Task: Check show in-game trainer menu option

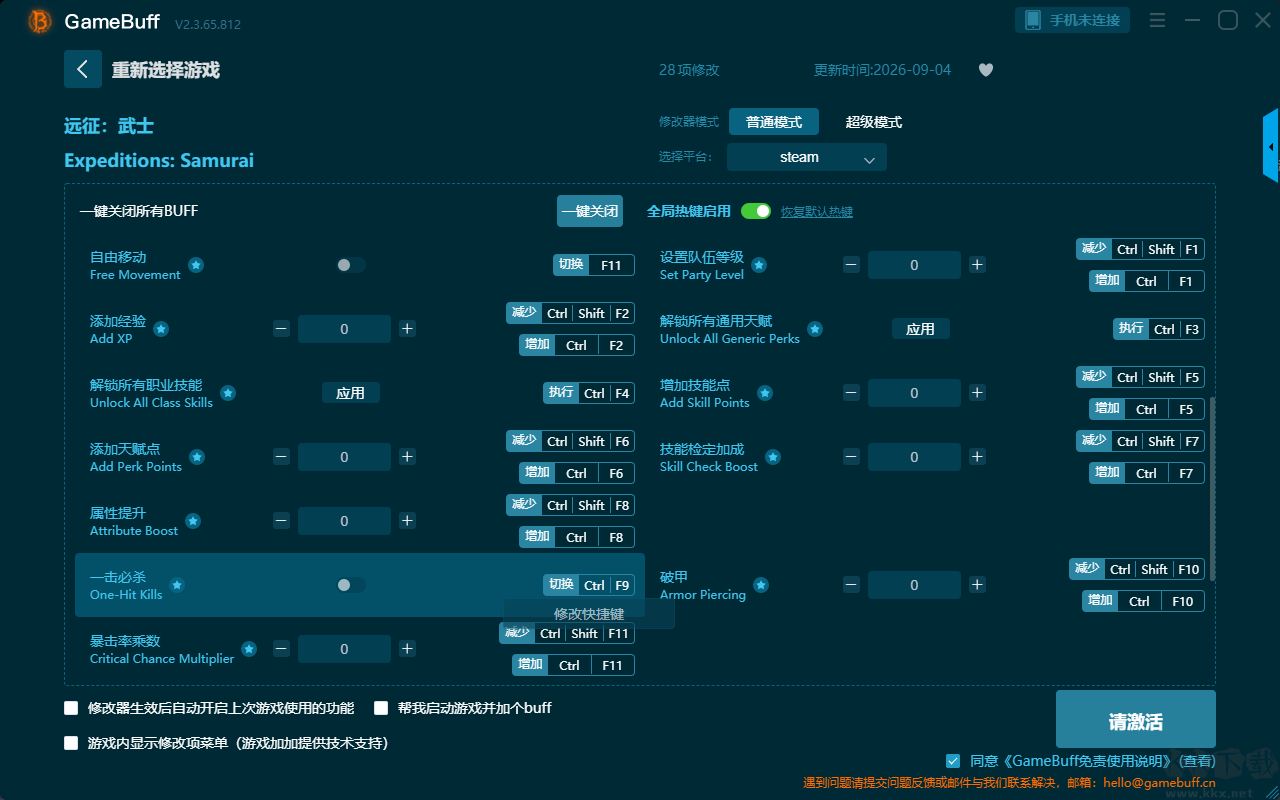Action: click(x=71, y=743)
